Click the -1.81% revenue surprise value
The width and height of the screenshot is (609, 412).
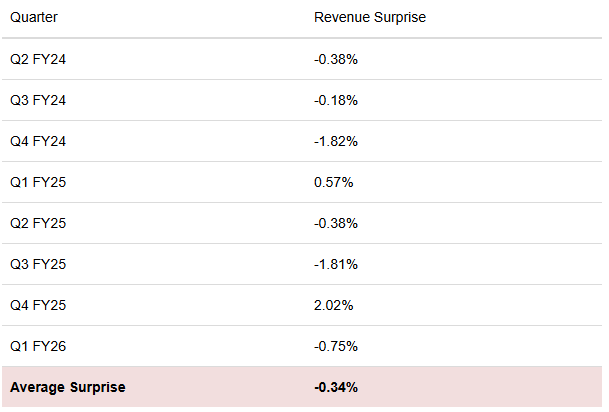pyautogui.click(x=335, y=264)
